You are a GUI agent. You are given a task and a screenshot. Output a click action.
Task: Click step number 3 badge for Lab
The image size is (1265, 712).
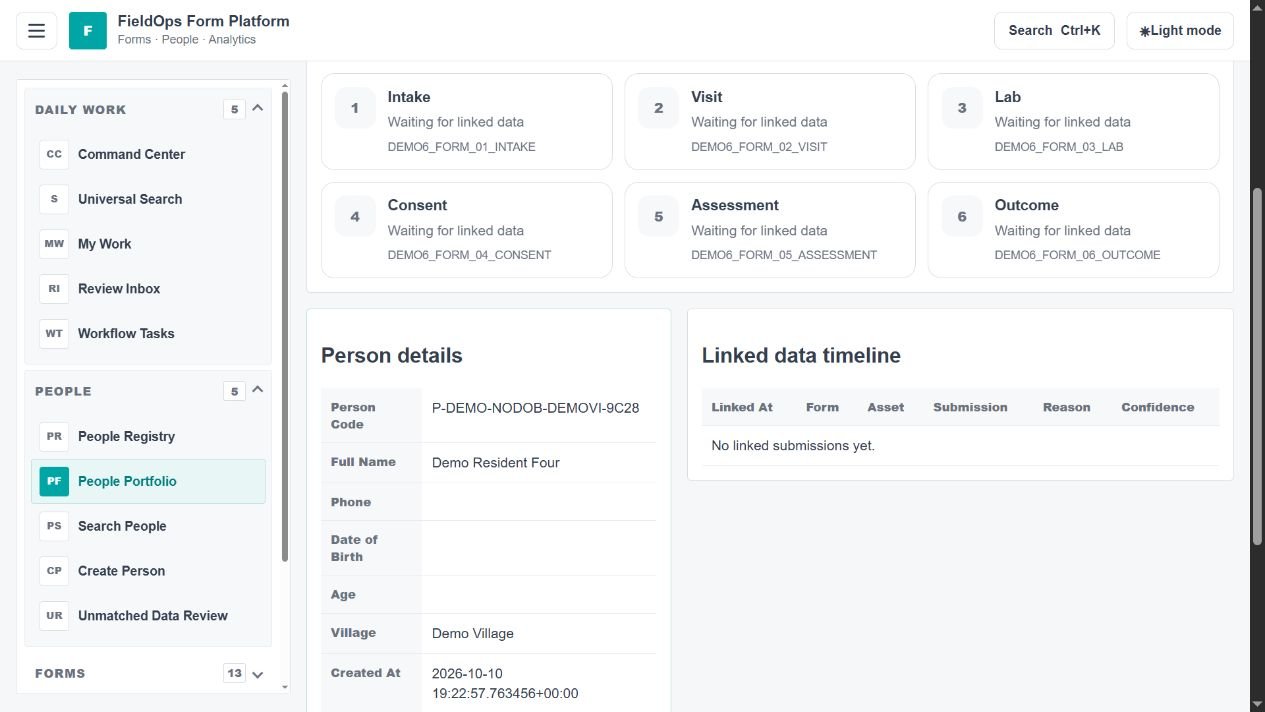click(x=962, y=108)
